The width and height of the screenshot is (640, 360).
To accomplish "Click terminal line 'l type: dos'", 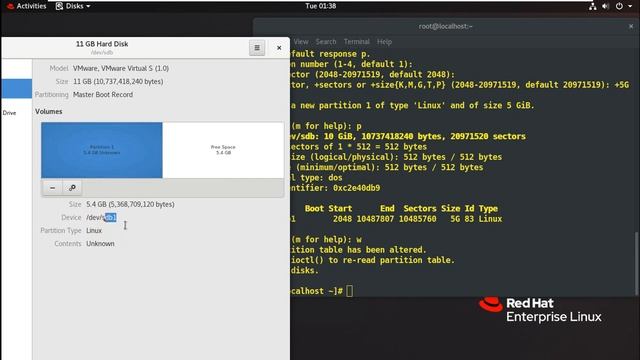I will click(x=316, y=178).
